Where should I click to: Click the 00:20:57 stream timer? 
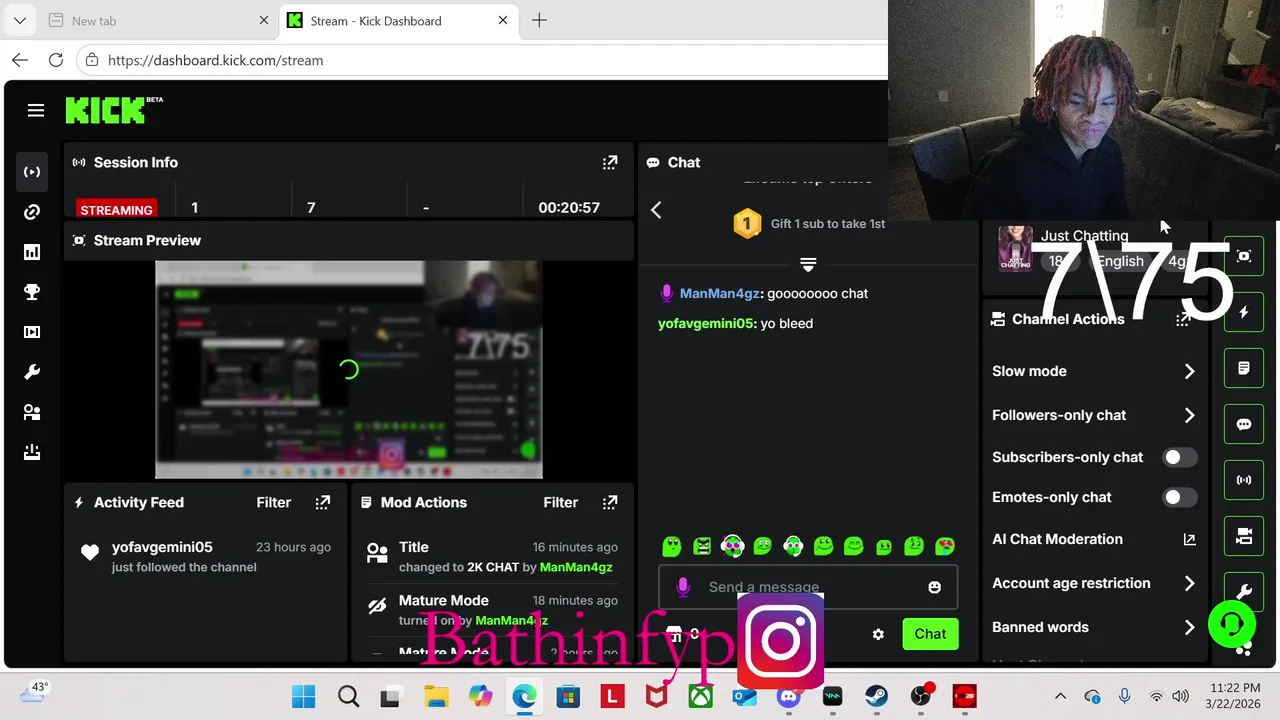[569, 207]
